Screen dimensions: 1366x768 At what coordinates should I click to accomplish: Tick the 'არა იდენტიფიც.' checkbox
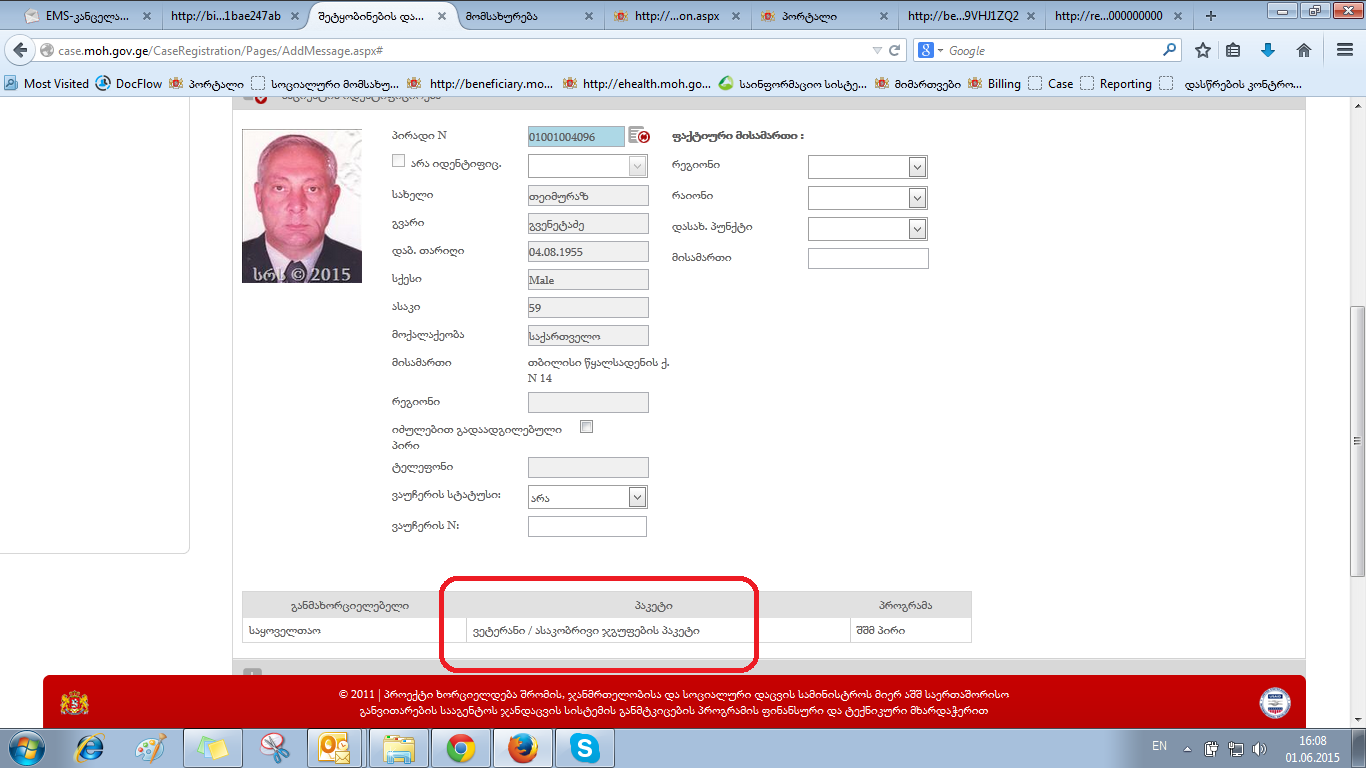[x=399, y=161]
